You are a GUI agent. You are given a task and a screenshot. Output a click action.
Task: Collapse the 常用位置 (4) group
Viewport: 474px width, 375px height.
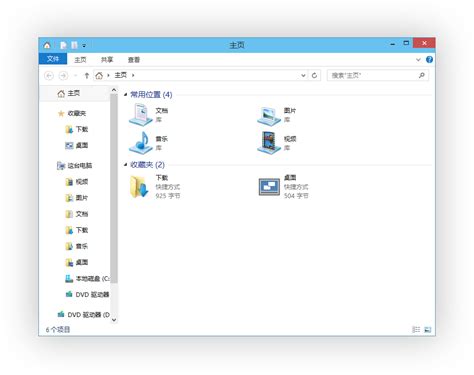pyautogui.click(x=126, y=95)
